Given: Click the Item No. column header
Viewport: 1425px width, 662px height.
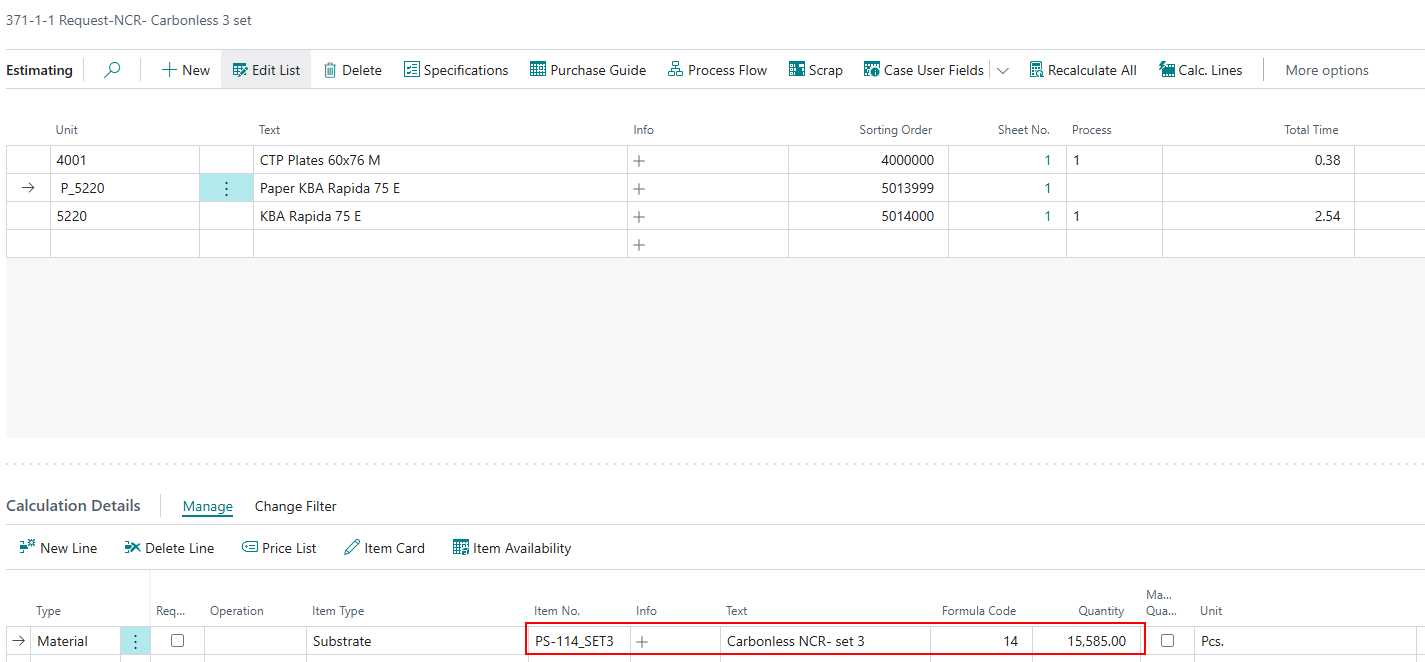Looking at the screenshot, I should point(557,611).
